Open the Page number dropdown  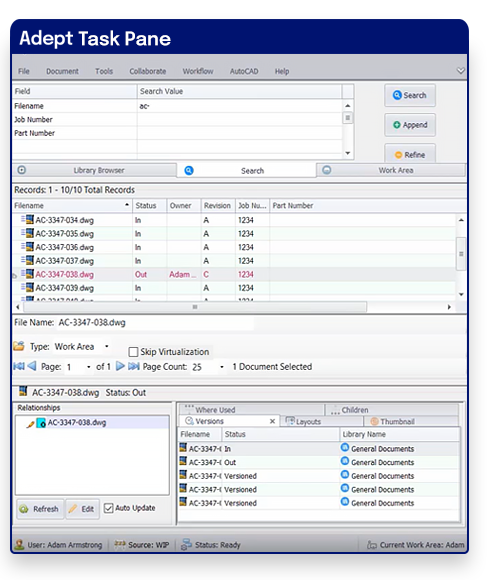[x=88, y=367]
